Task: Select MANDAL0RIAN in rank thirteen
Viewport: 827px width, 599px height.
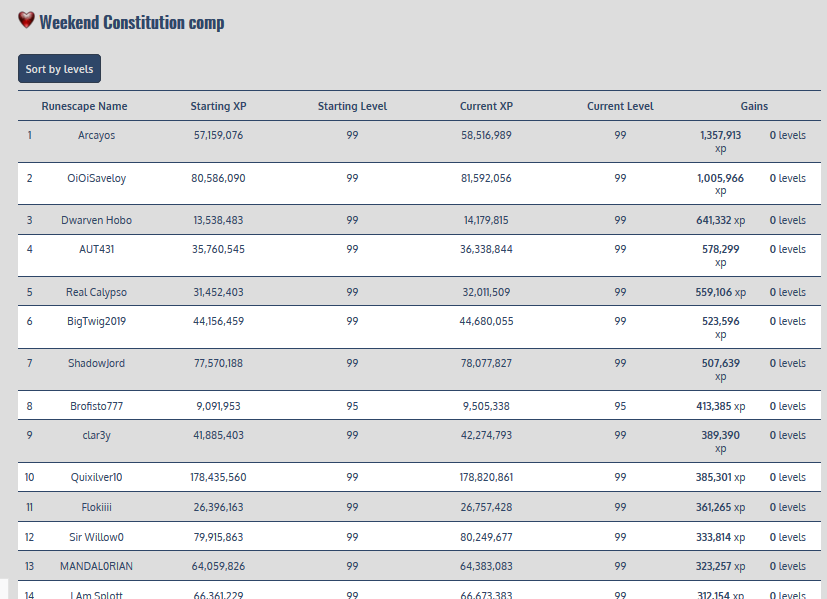Action: click(96, 566)
